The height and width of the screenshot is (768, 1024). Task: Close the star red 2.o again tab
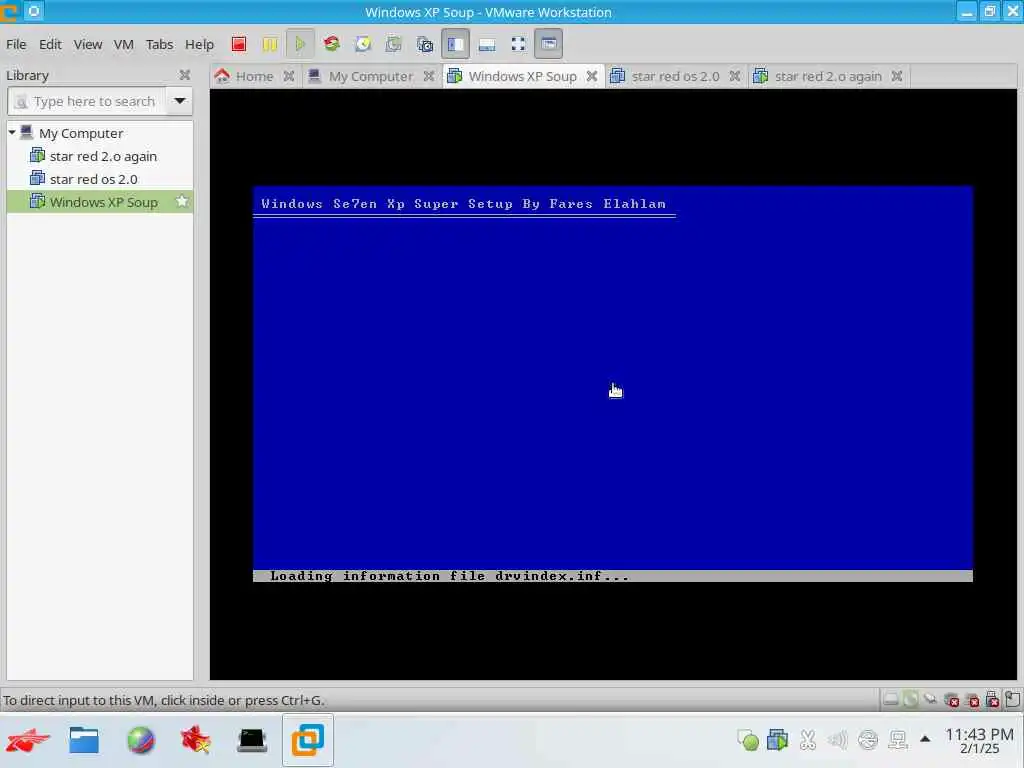point(897,76)
